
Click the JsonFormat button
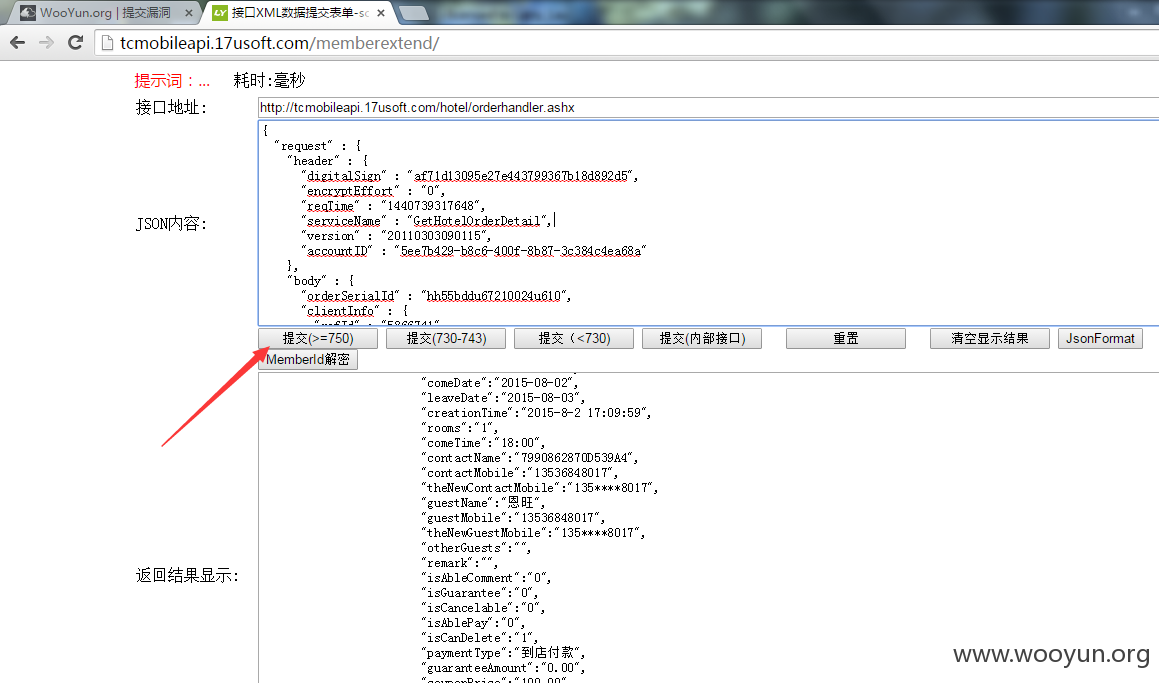click(x=1100, y=339)
